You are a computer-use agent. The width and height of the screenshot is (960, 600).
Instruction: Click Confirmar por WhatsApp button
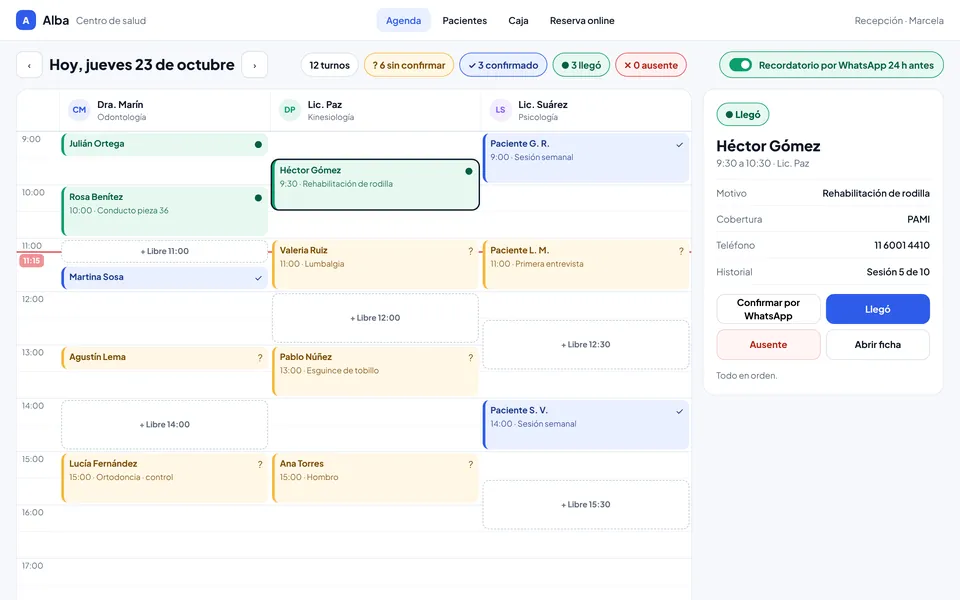[768, 309]
